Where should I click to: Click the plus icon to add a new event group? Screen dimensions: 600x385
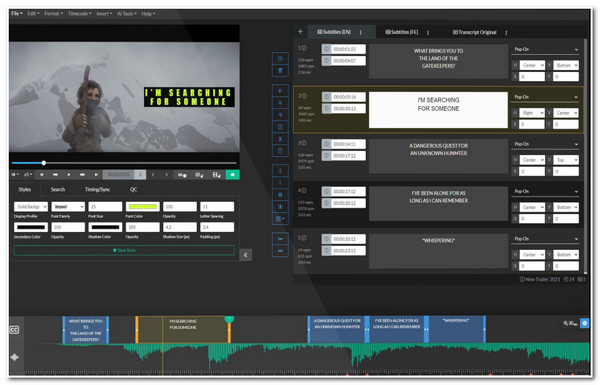pyautogui.click(x=300, y=32)
